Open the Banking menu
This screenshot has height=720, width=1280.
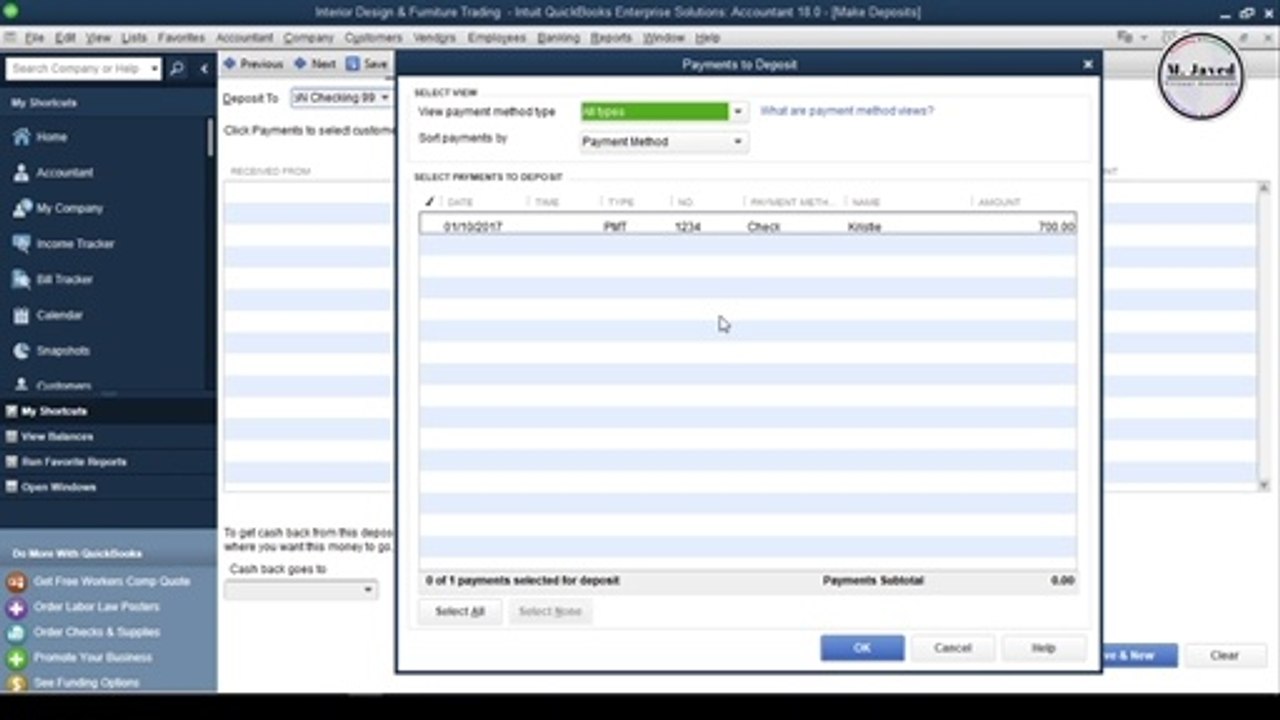click(558, 38)
